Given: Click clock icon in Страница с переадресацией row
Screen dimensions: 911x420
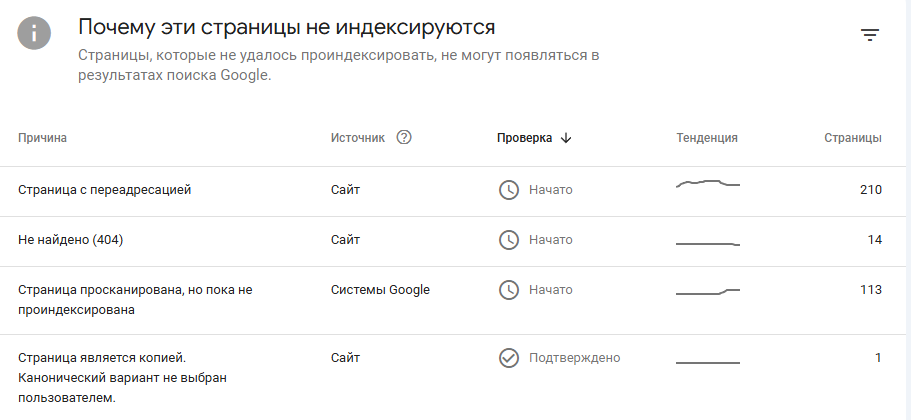Looking at the screenshot, I should click(x=509, y=190).
